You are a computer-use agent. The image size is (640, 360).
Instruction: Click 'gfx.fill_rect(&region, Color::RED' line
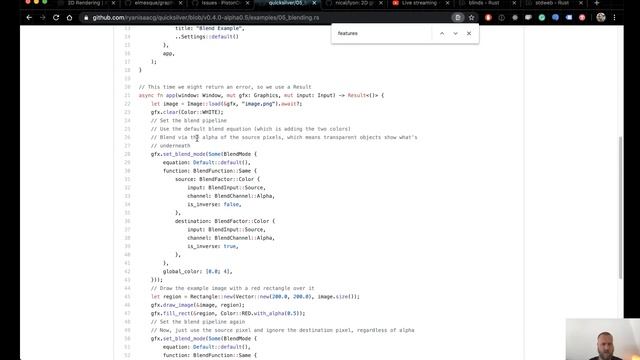228,313
